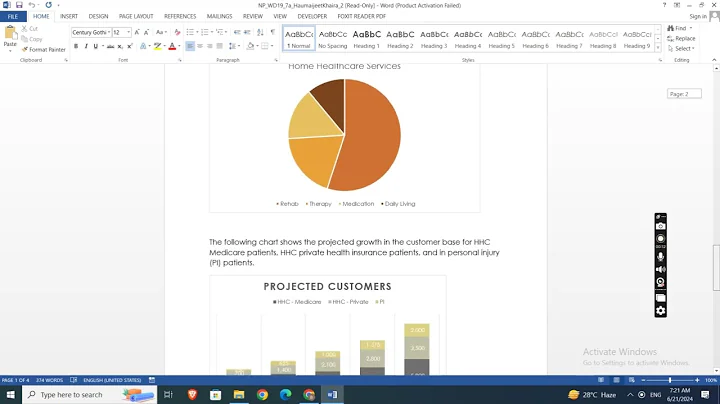Screen dimensions: 720x404
Task: Open Paragraph dialog launcher
Action: (276, 60)
